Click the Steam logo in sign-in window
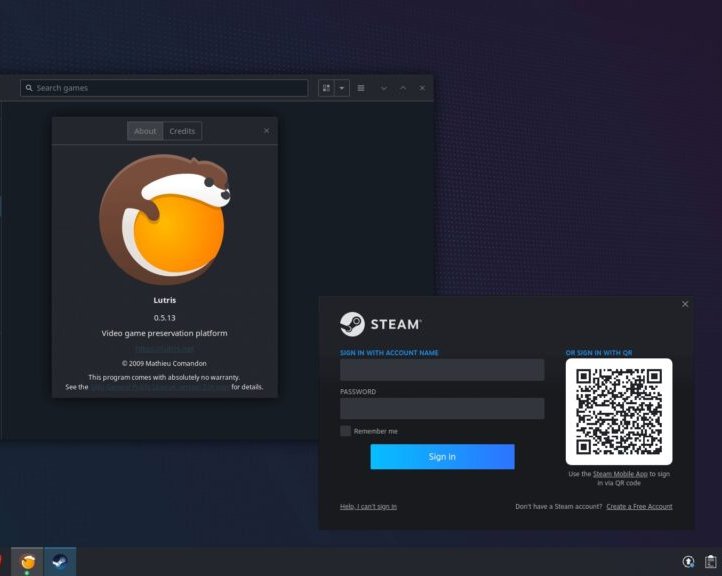 pyautogui.click(x=380, y=324)
